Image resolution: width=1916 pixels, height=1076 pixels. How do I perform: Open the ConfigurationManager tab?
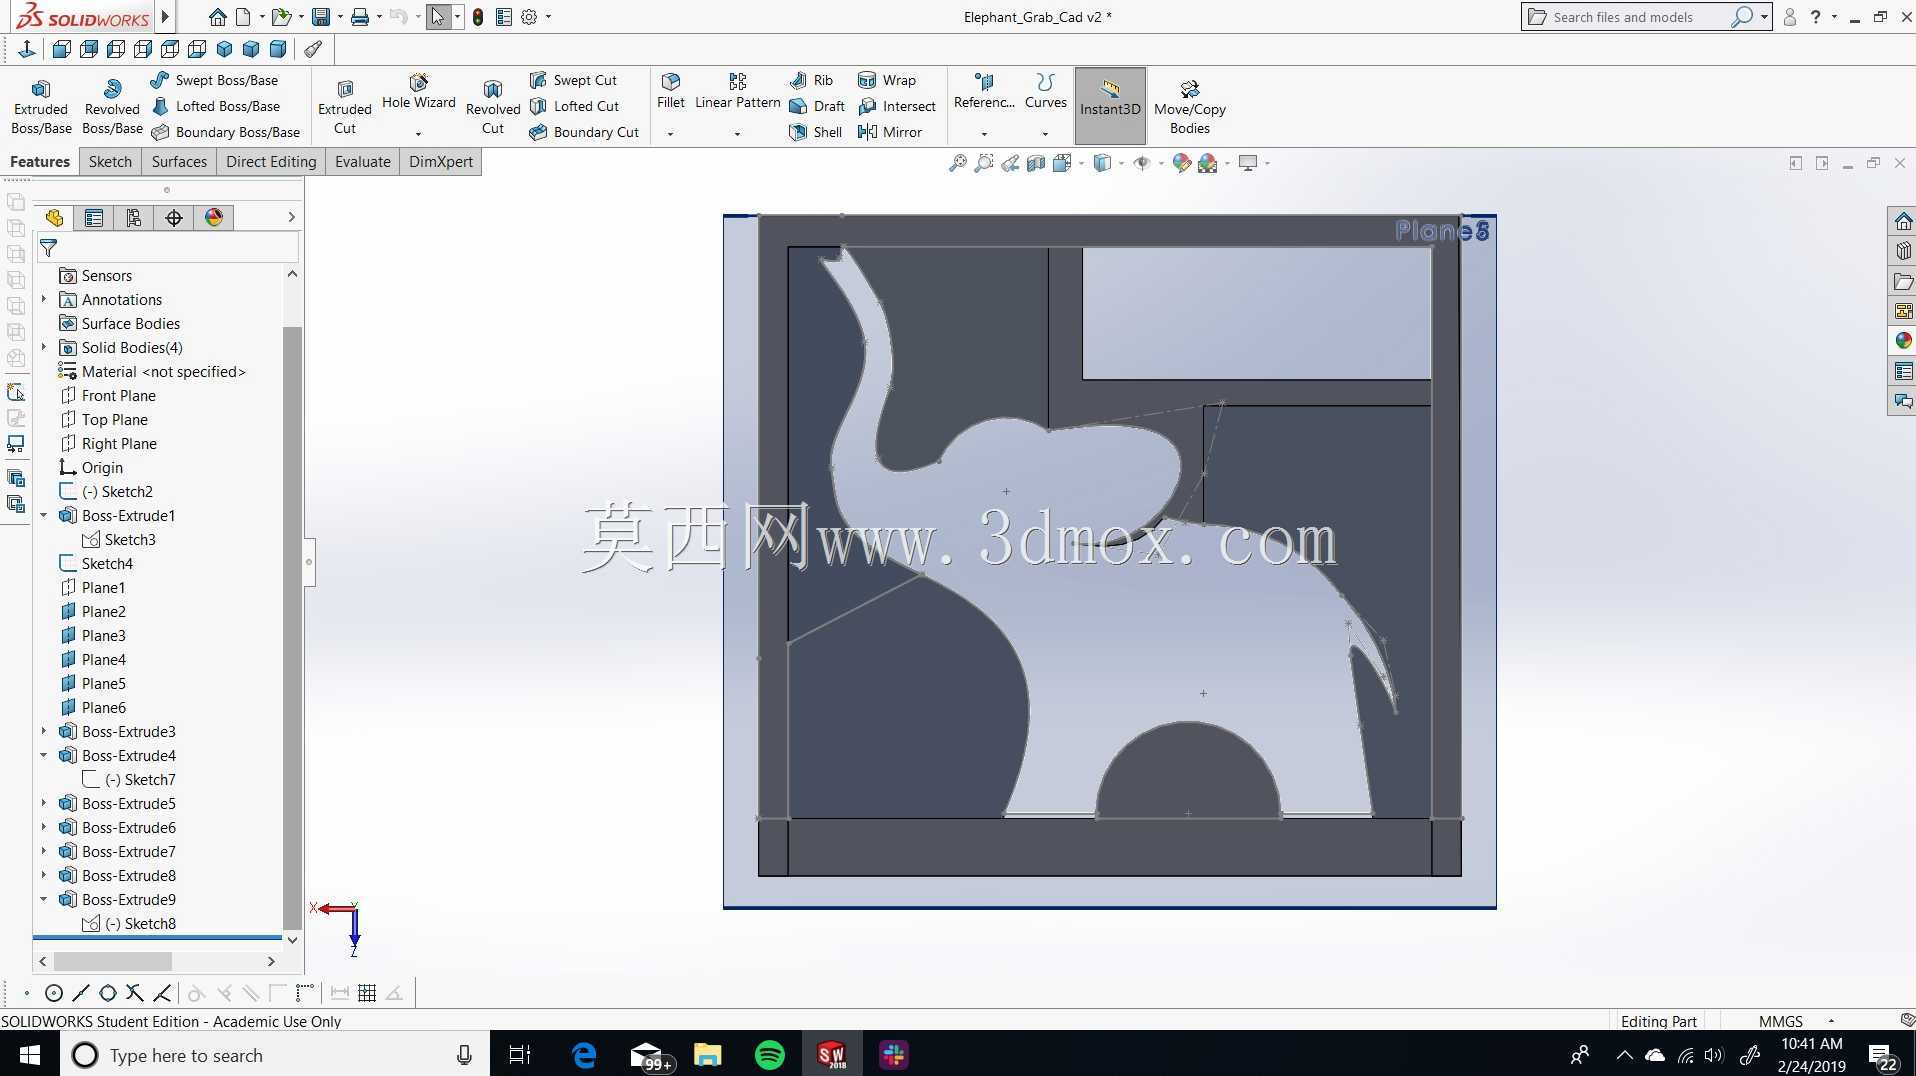pyautogui.click(x=134, y=218)
